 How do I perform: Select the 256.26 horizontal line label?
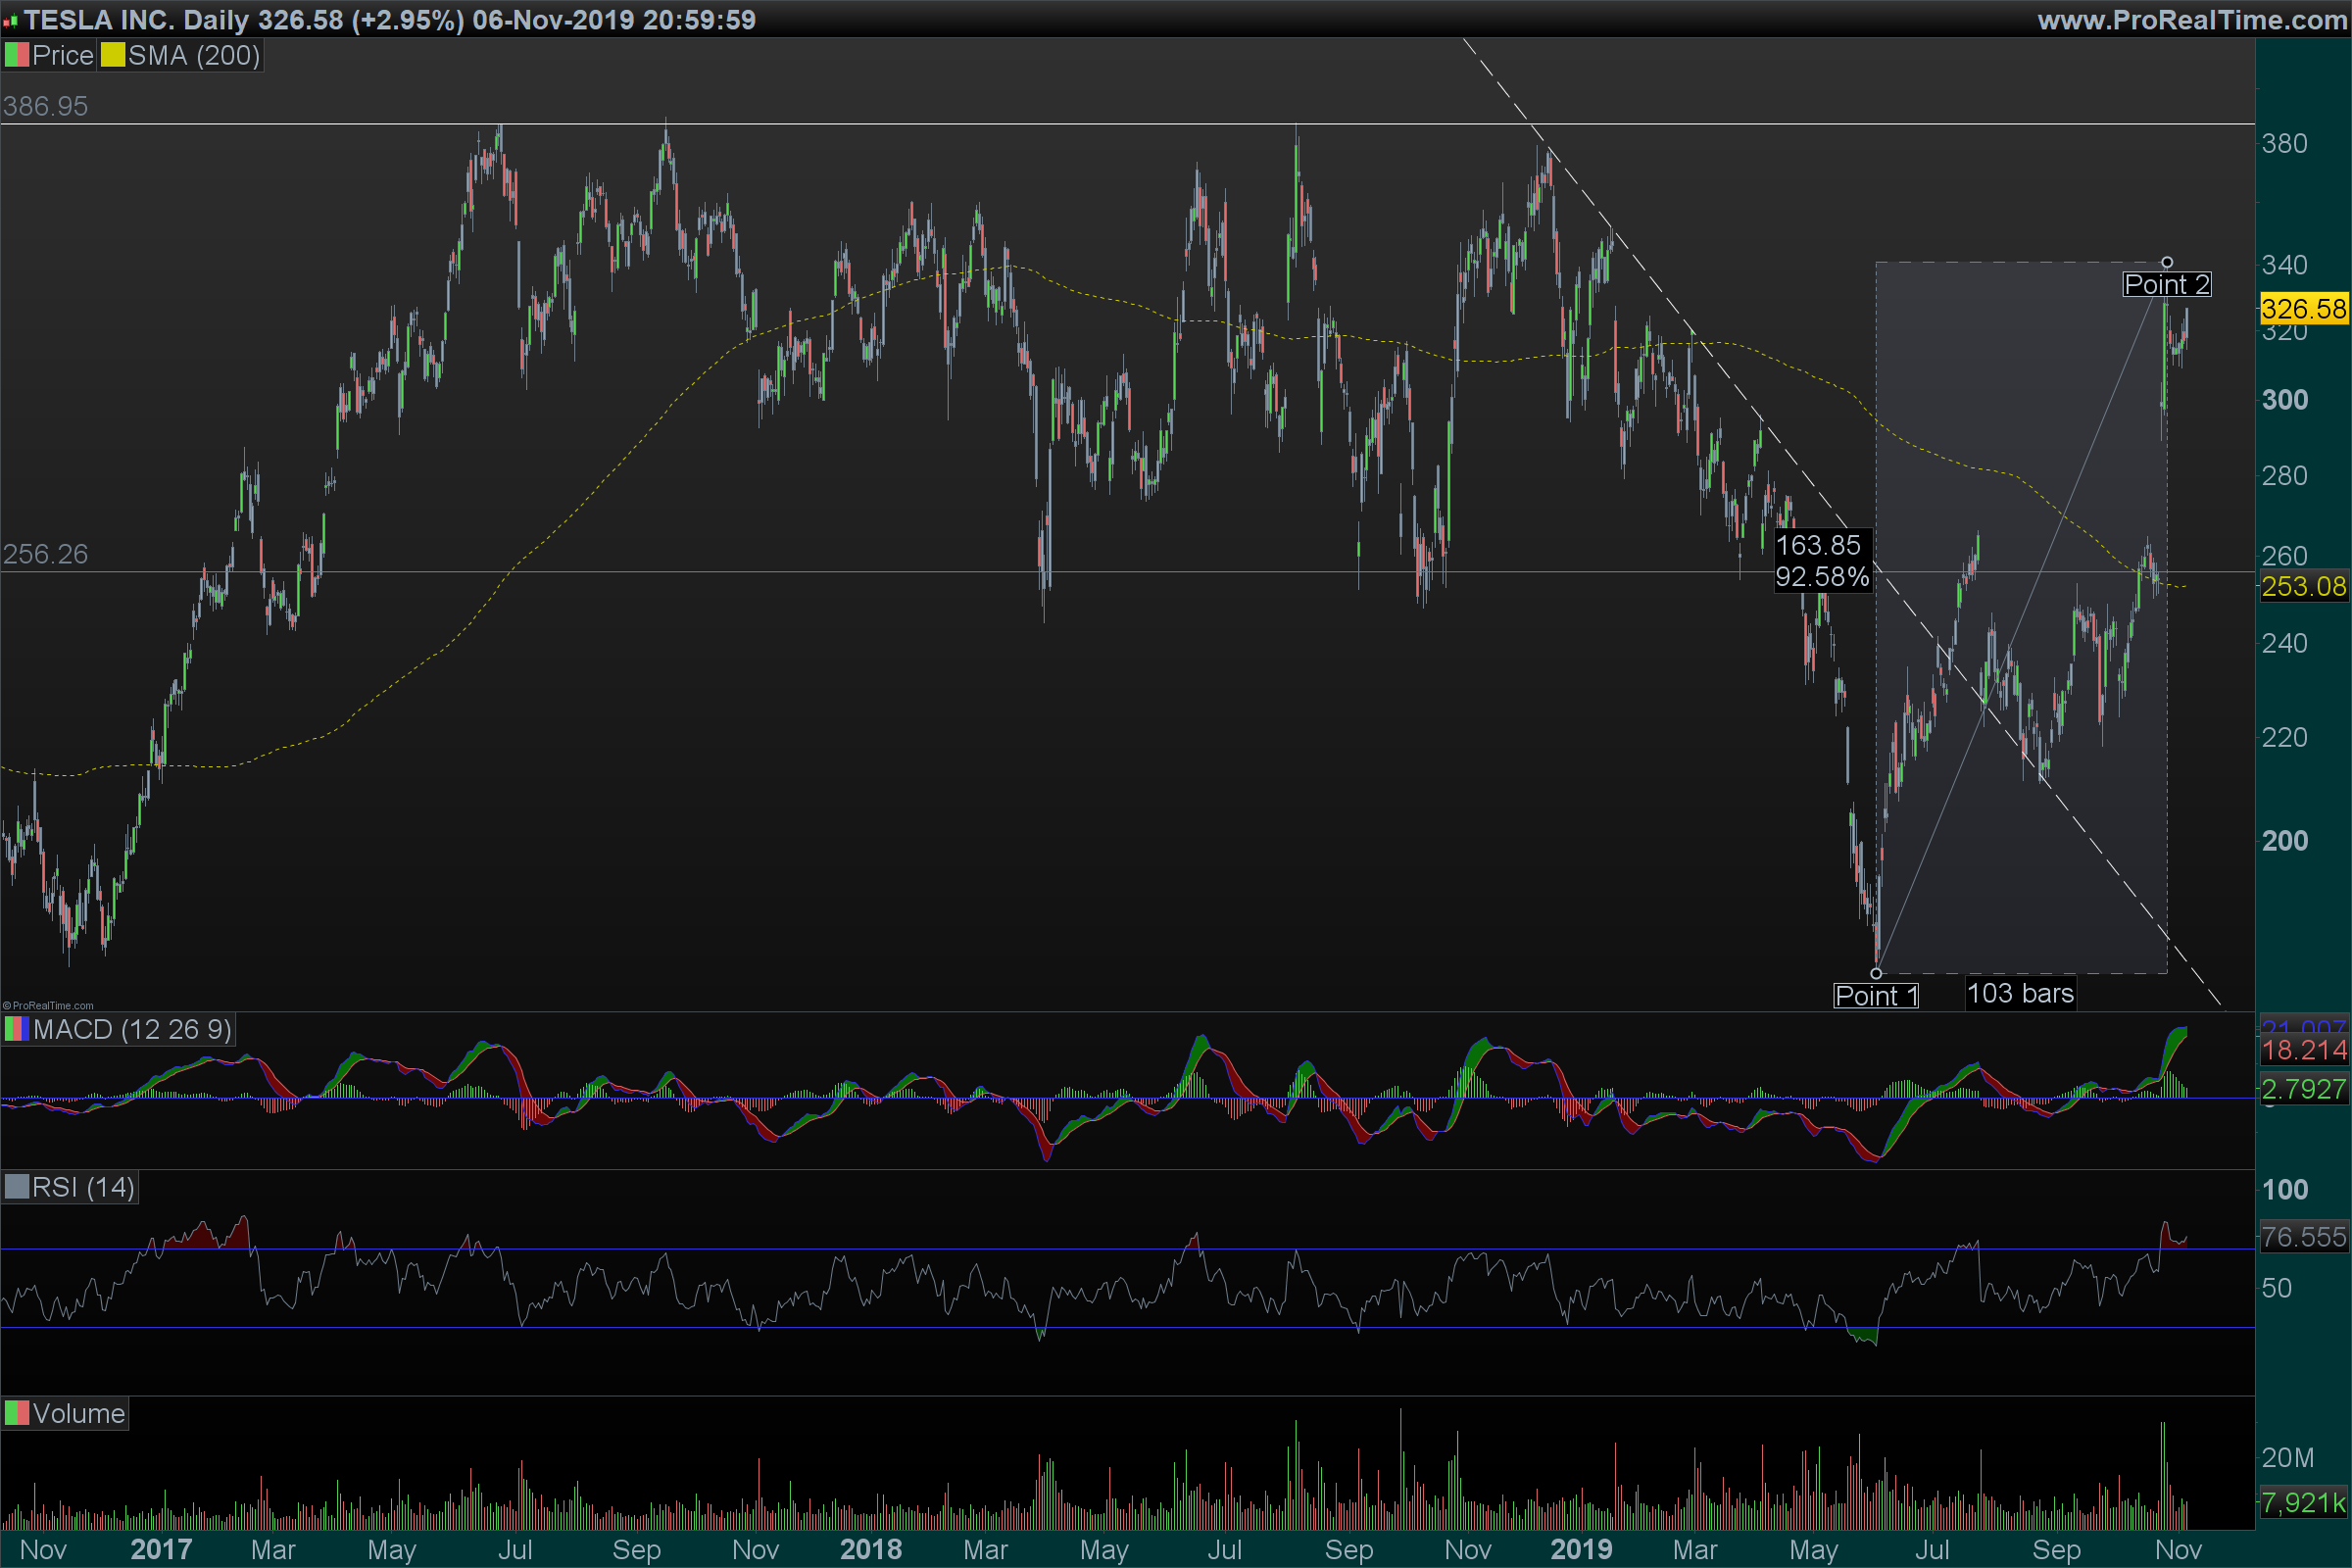click(x=45, y=554)
